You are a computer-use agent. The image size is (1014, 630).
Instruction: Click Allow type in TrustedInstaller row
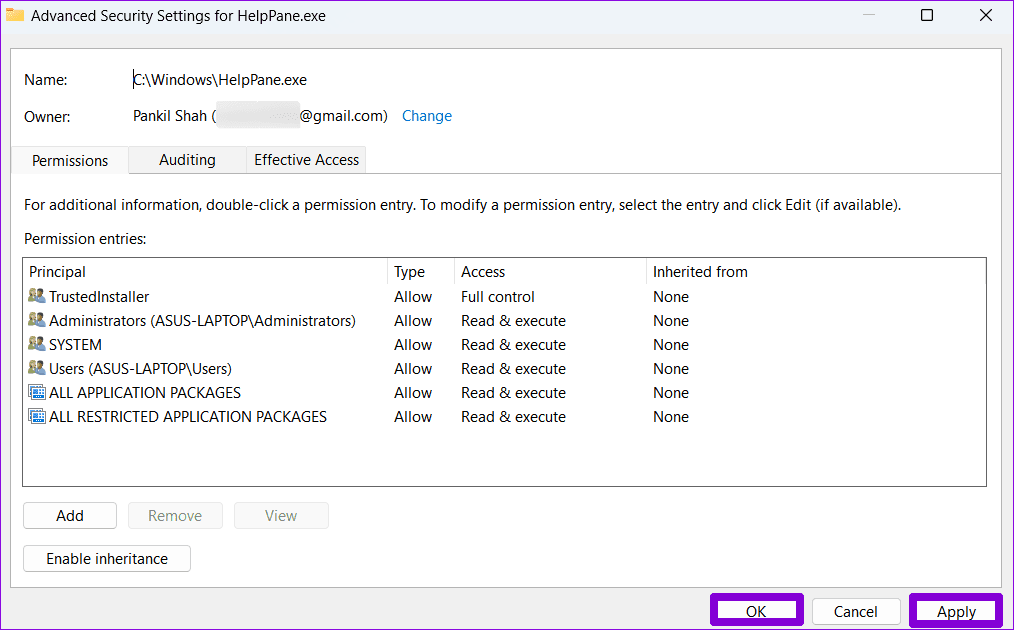click(413, 296)
